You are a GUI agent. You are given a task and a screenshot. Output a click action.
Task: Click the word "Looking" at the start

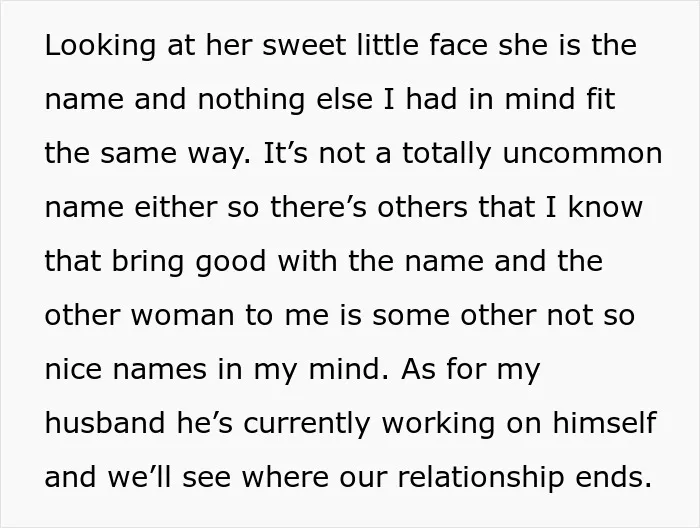pyautogui.click(x=100, y=46)
